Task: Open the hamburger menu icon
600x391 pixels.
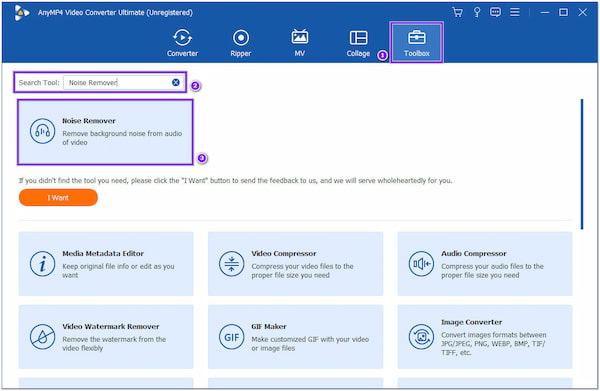Action: 515,12
